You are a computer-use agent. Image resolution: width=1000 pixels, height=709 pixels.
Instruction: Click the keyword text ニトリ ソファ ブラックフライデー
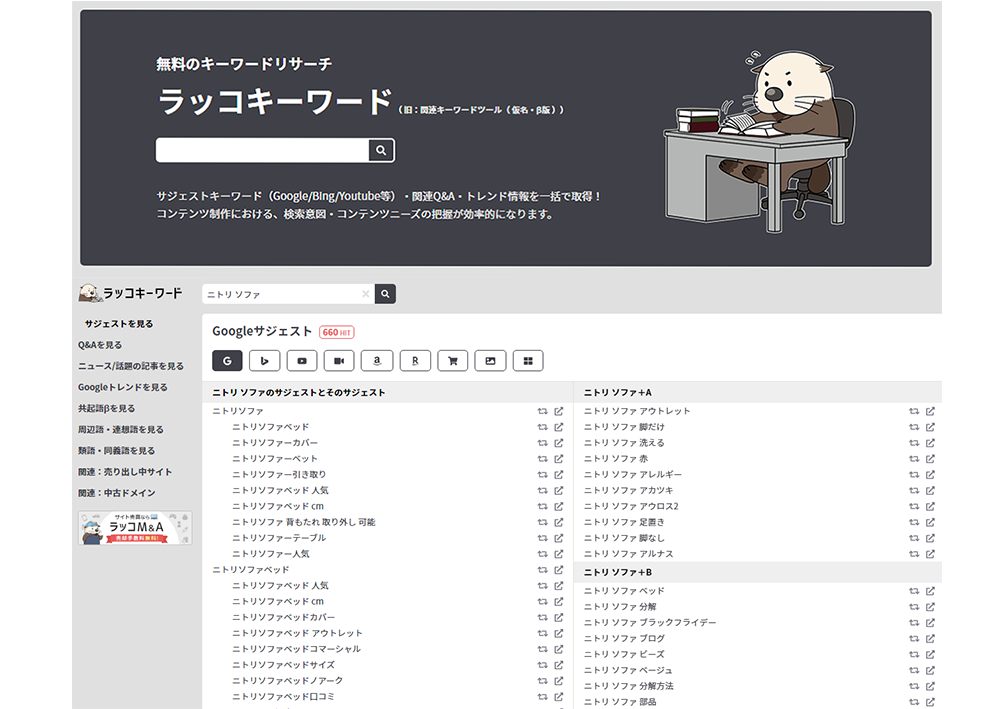pyautogui.click(x=650, y=622)
